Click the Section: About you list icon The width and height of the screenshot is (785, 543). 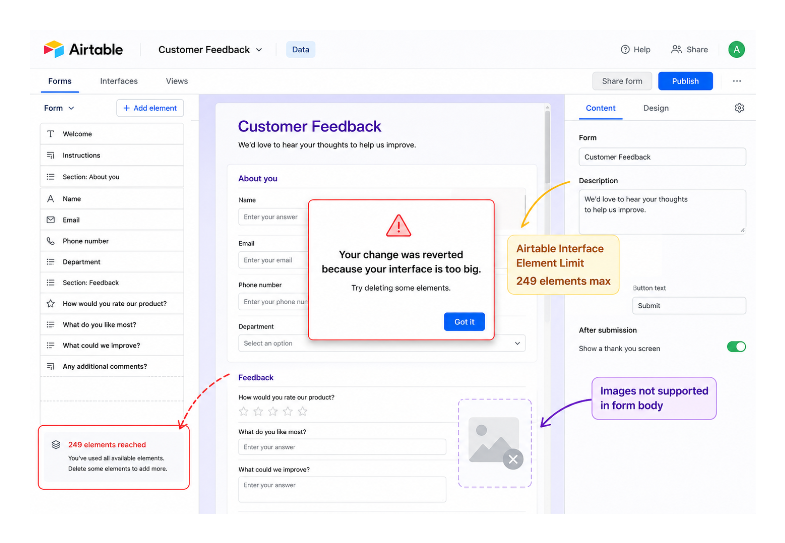(x=51, y=177)
